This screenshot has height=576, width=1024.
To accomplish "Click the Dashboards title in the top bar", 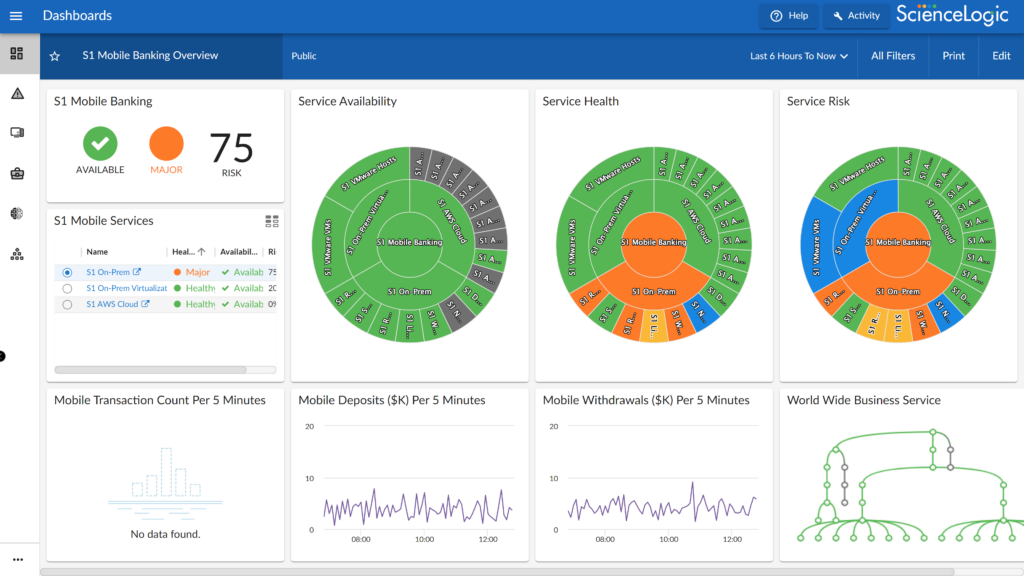I will 77,15.
